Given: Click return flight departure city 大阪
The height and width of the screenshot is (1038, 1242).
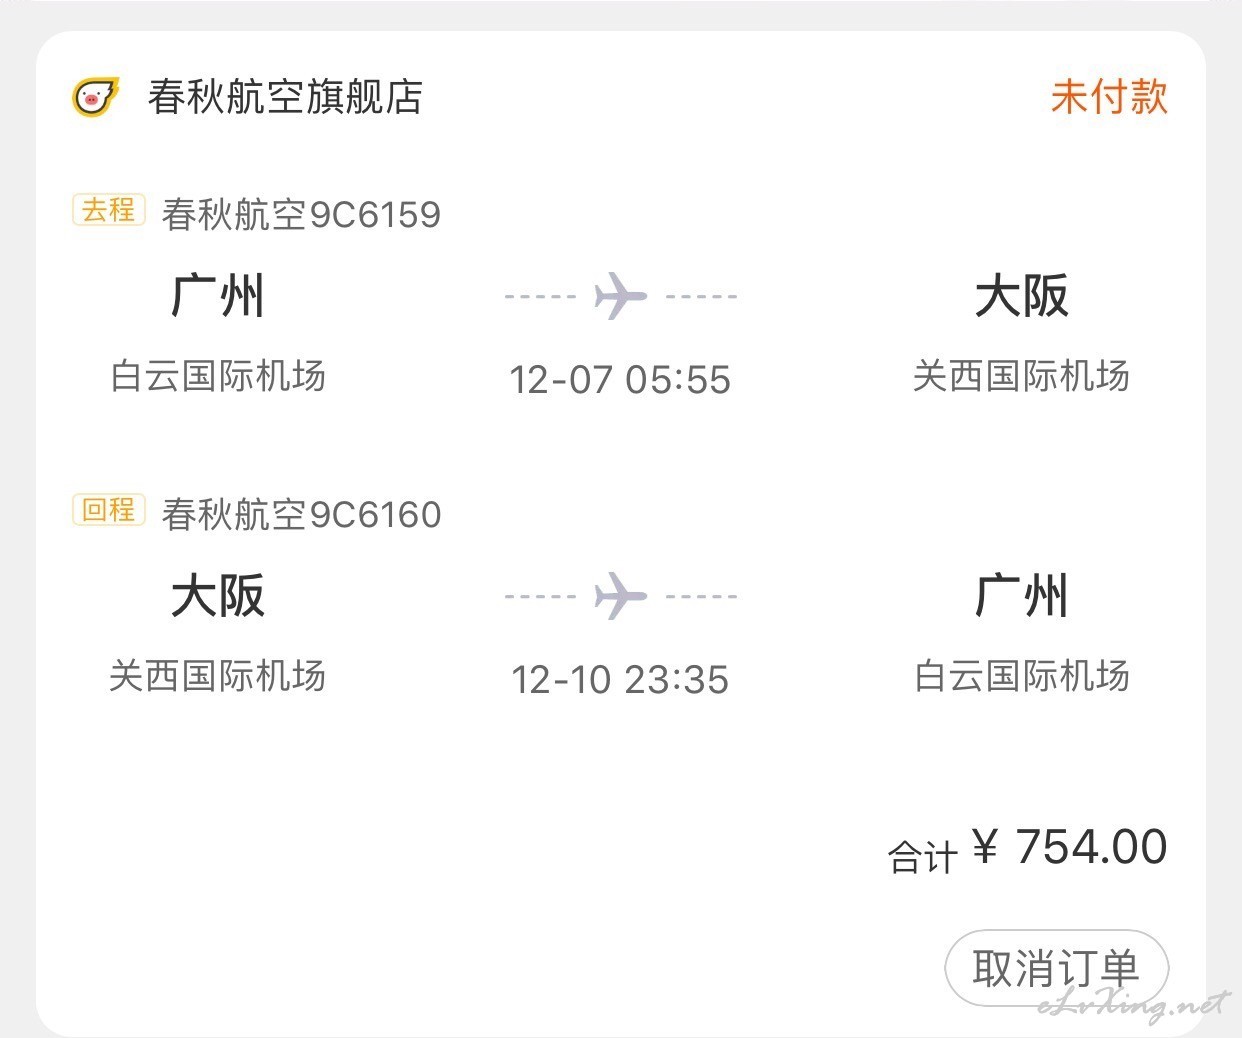Looking at the screenshot, I should [218, 596].
